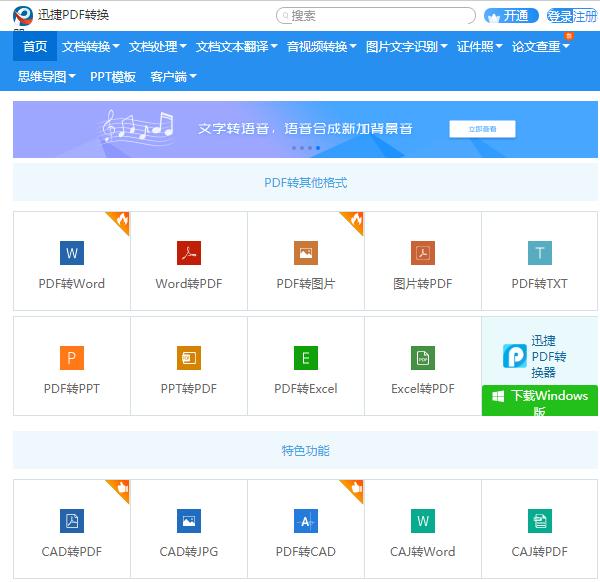Viewport: 600px width, 582px height.
Task: Focus the 搜索 search input field
Action: pyautogui.click(x=376, y=16)
